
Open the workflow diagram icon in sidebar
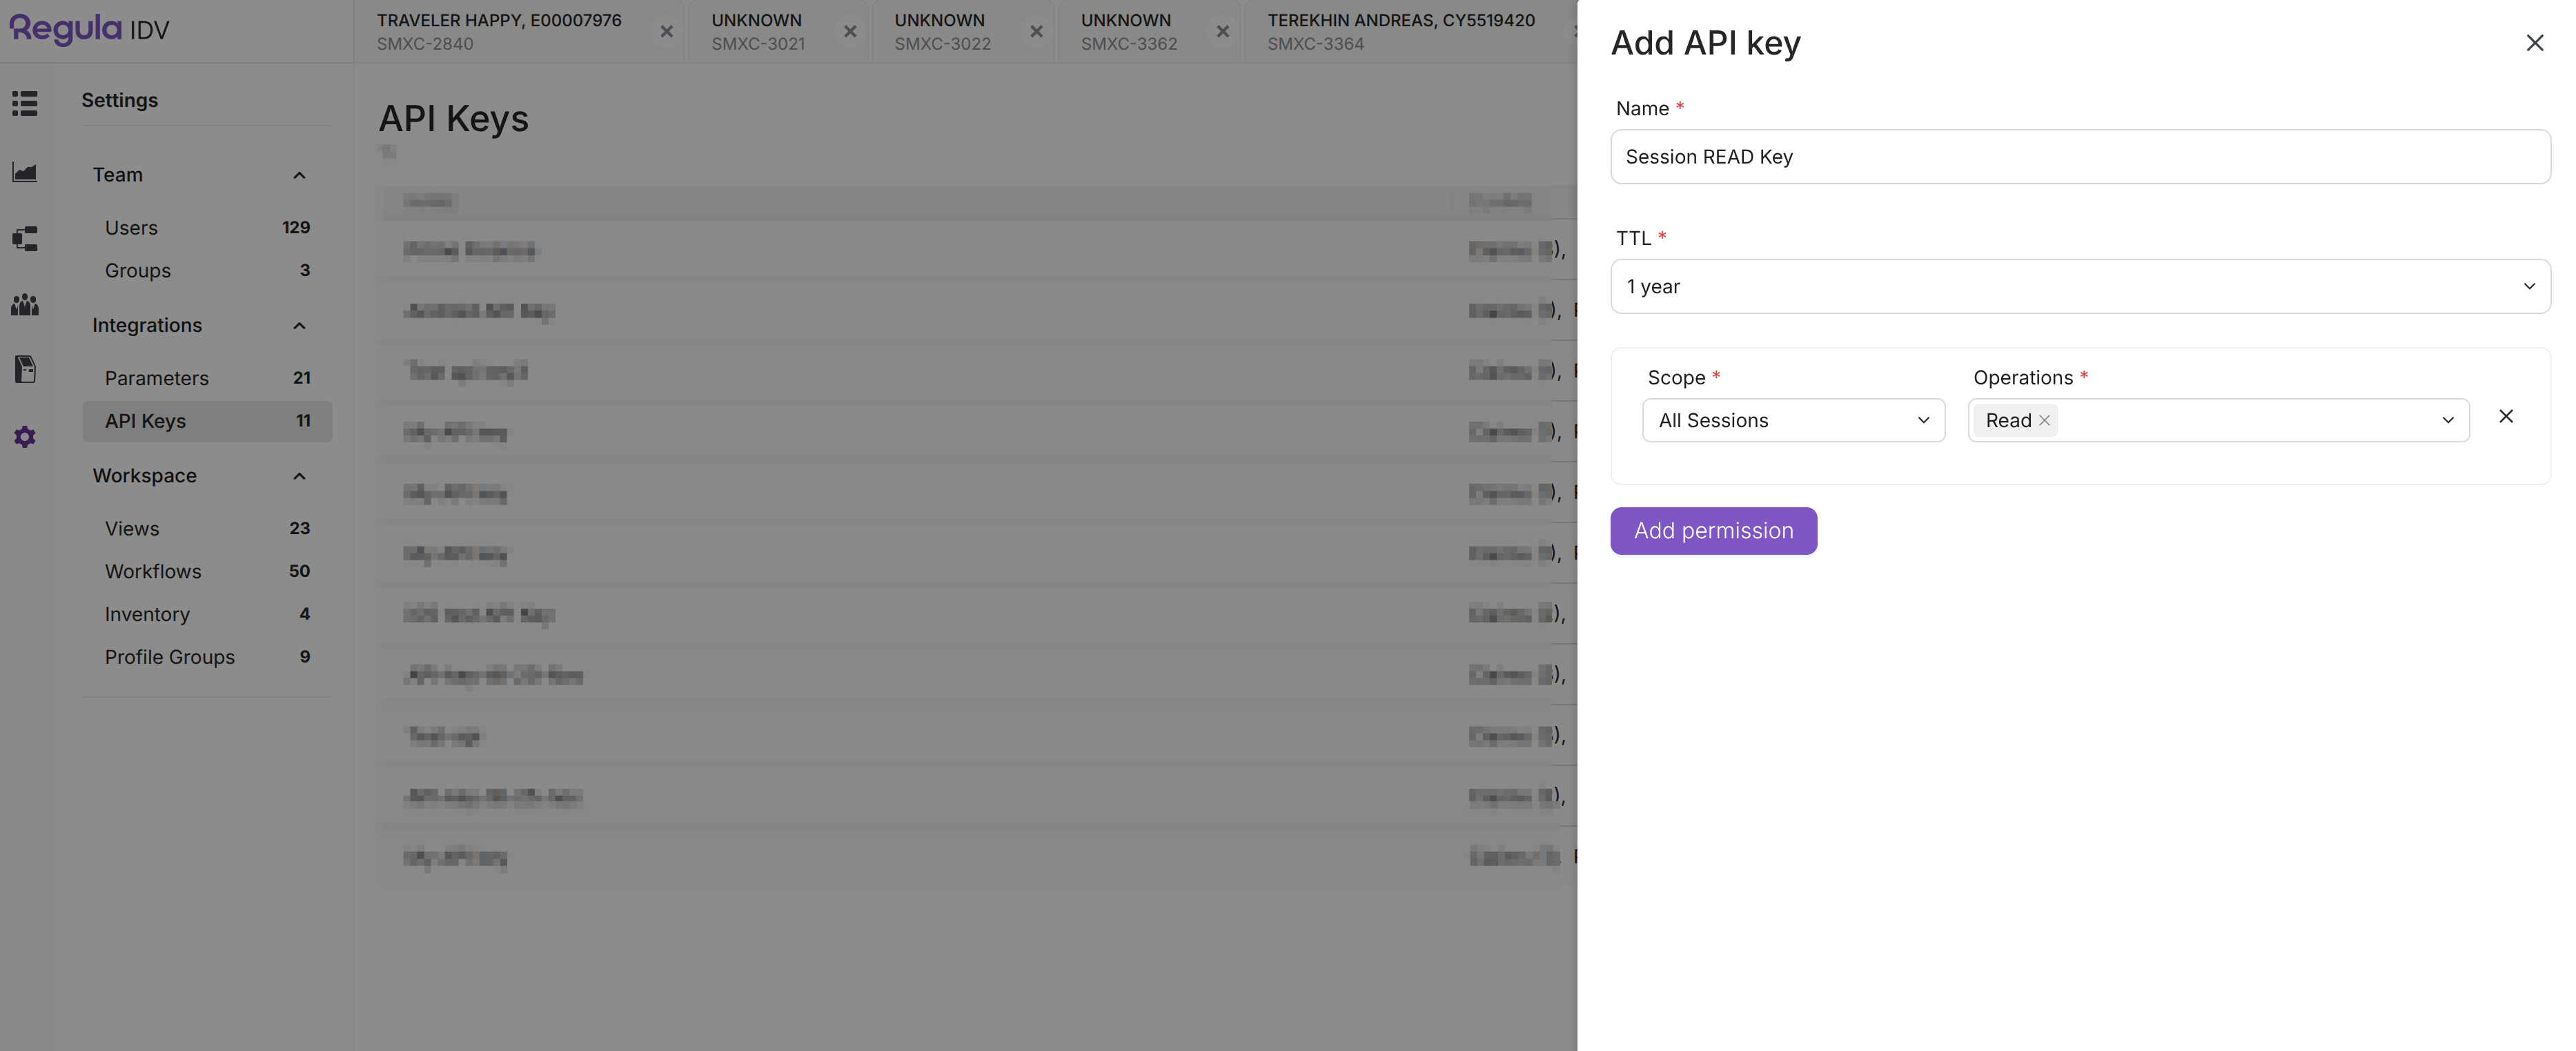(24, 238)
